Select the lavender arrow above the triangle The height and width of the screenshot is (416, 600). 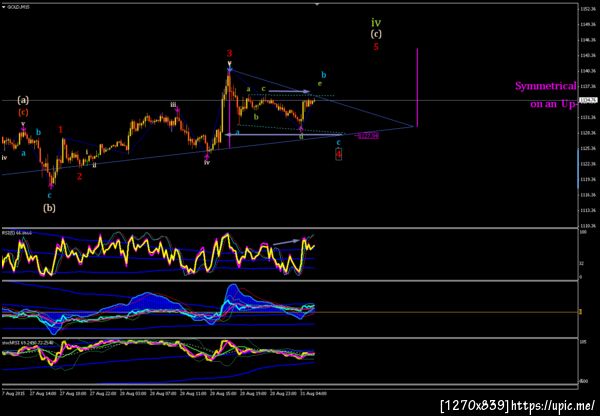coord(289,91)
